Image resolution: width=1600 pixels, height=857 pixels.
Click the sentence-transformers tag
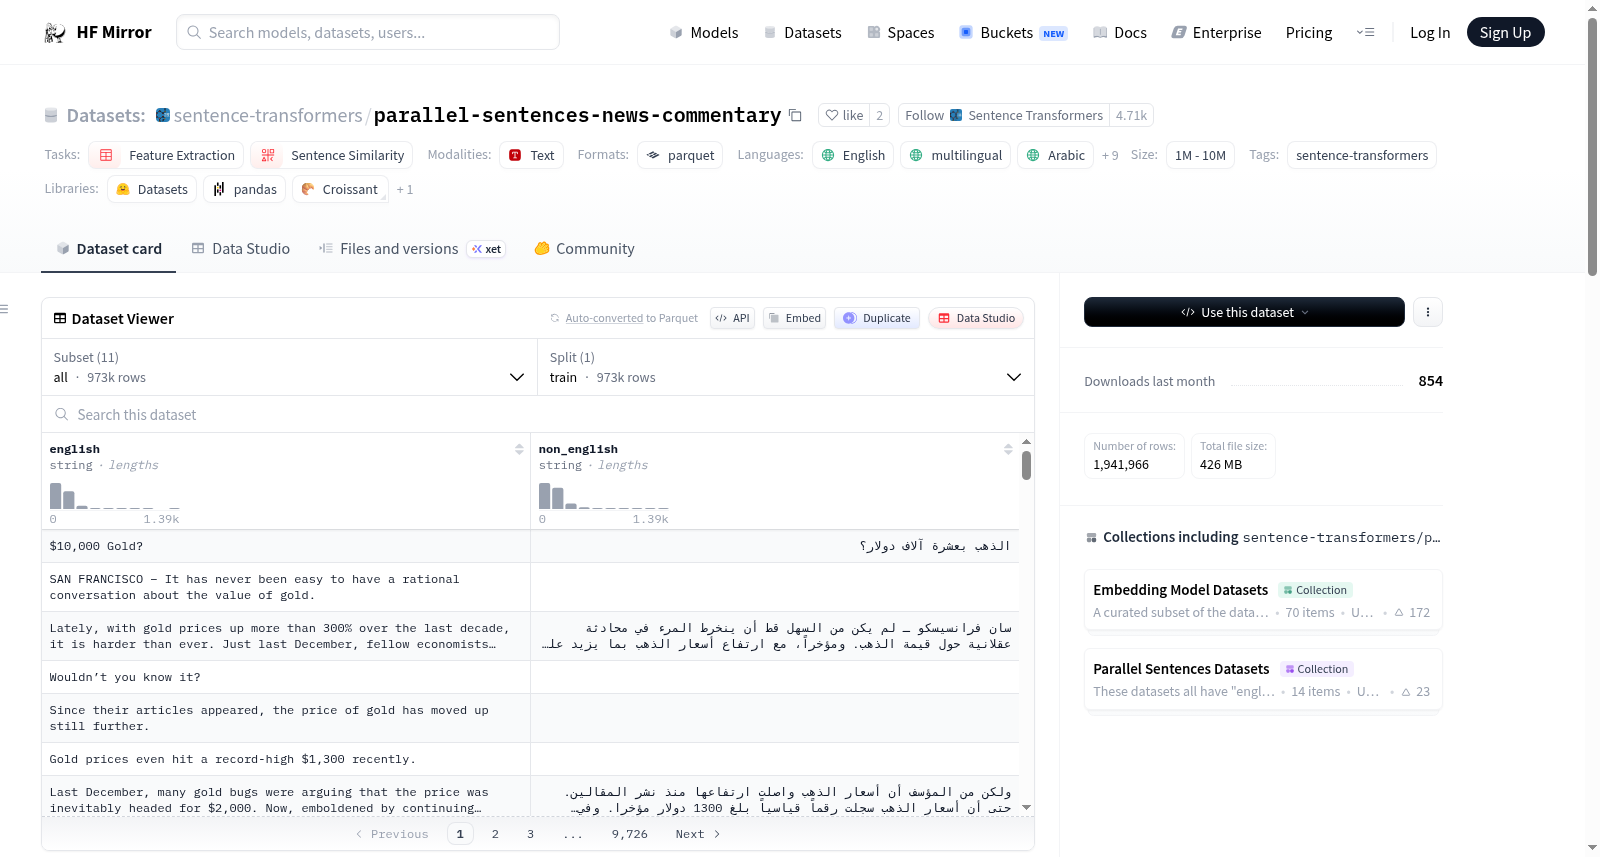[1362, 155]
